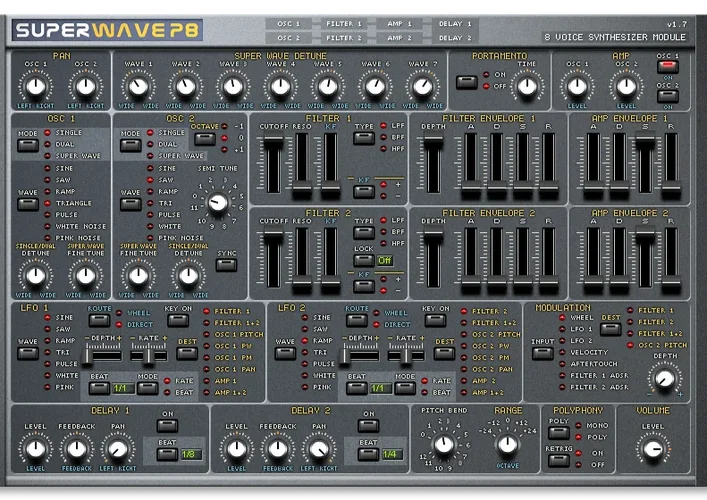Enable Delay 1 with its On button
The height and width of the screenshot is (500, 707).
coord(169,426)
